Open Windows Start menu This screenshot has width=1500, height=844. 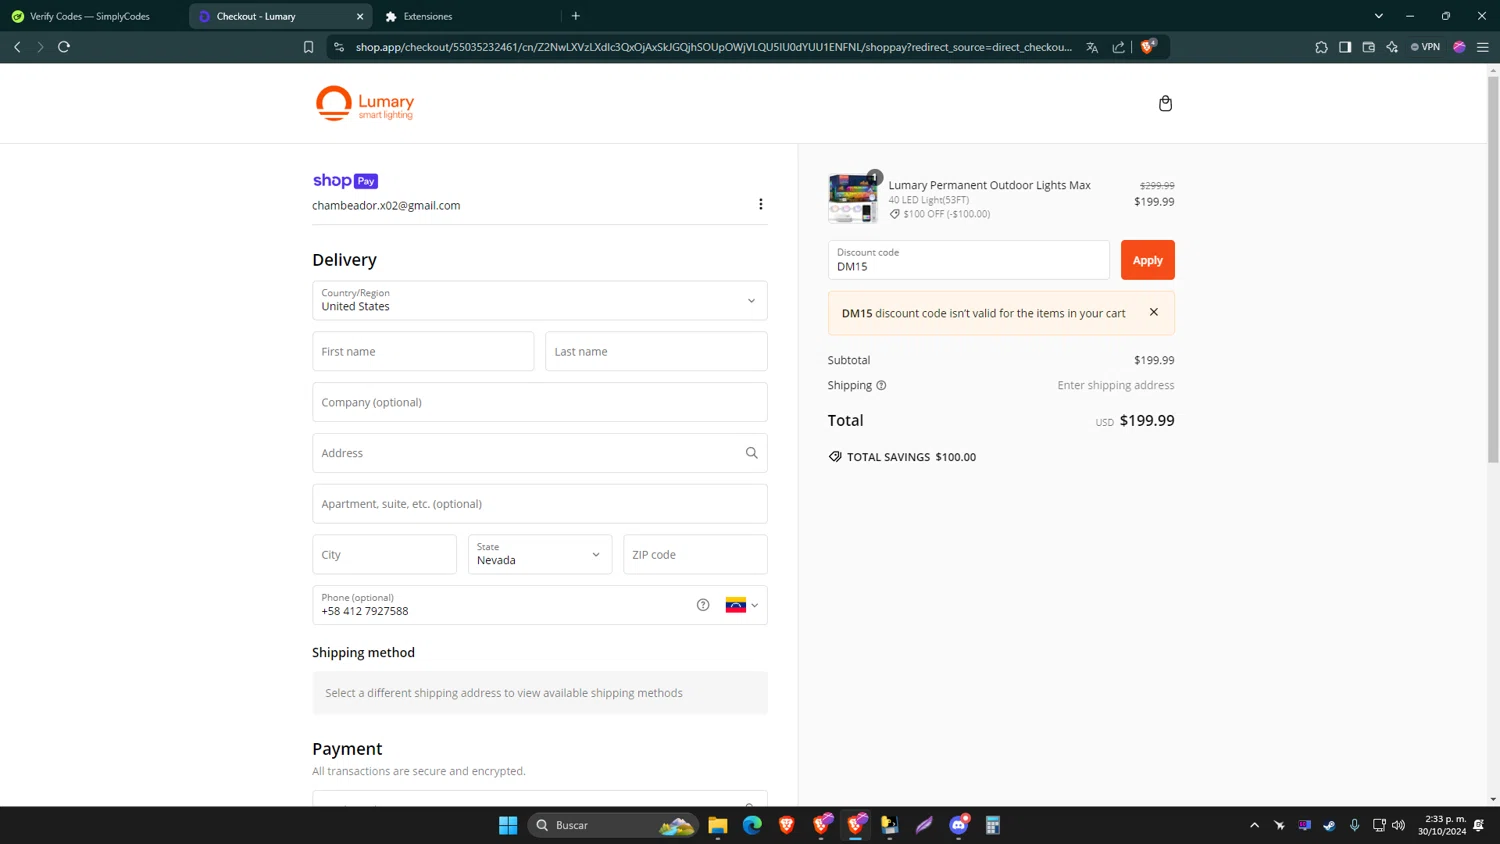point(508,825)
